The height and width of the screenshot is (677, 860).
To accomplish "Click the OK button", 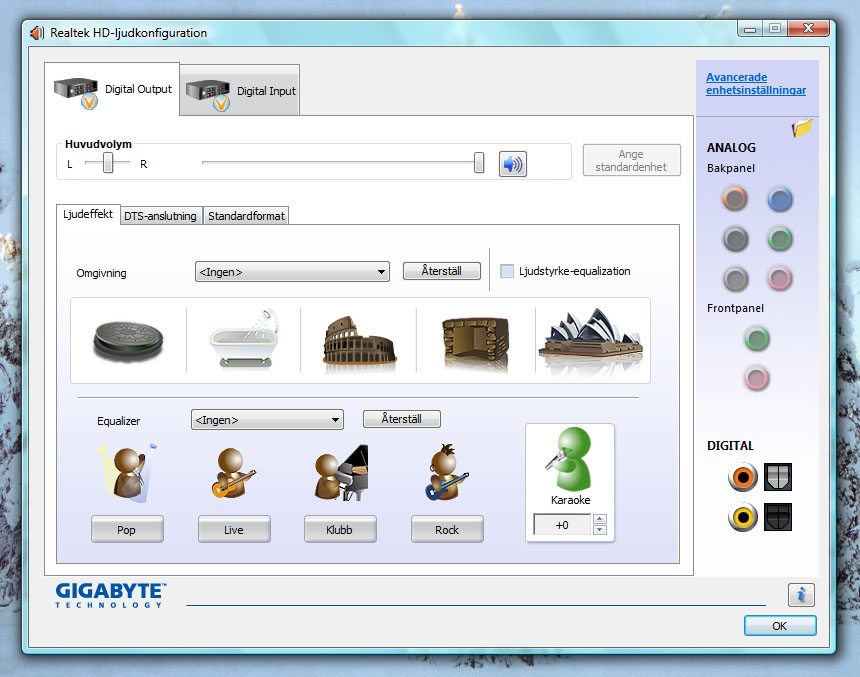I will pos(780,626).
